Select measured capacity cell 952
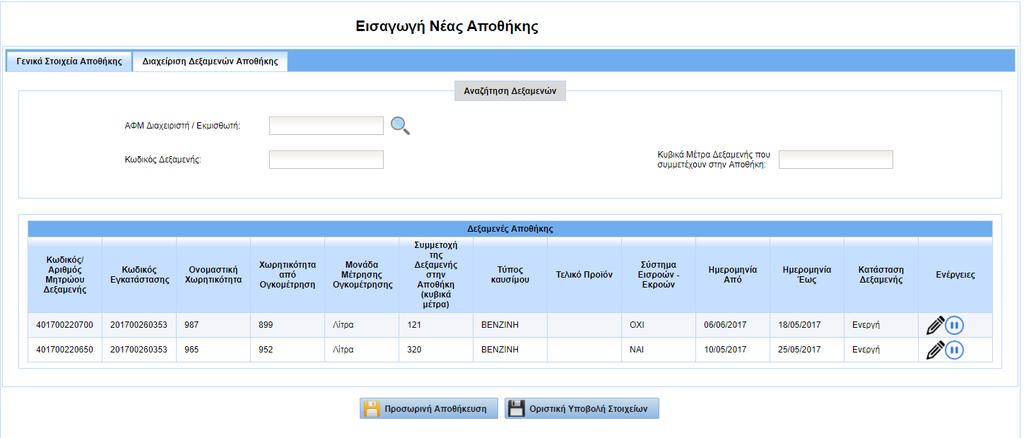The width and height of the screenshot is (1024, 438). tap(288, 350)
